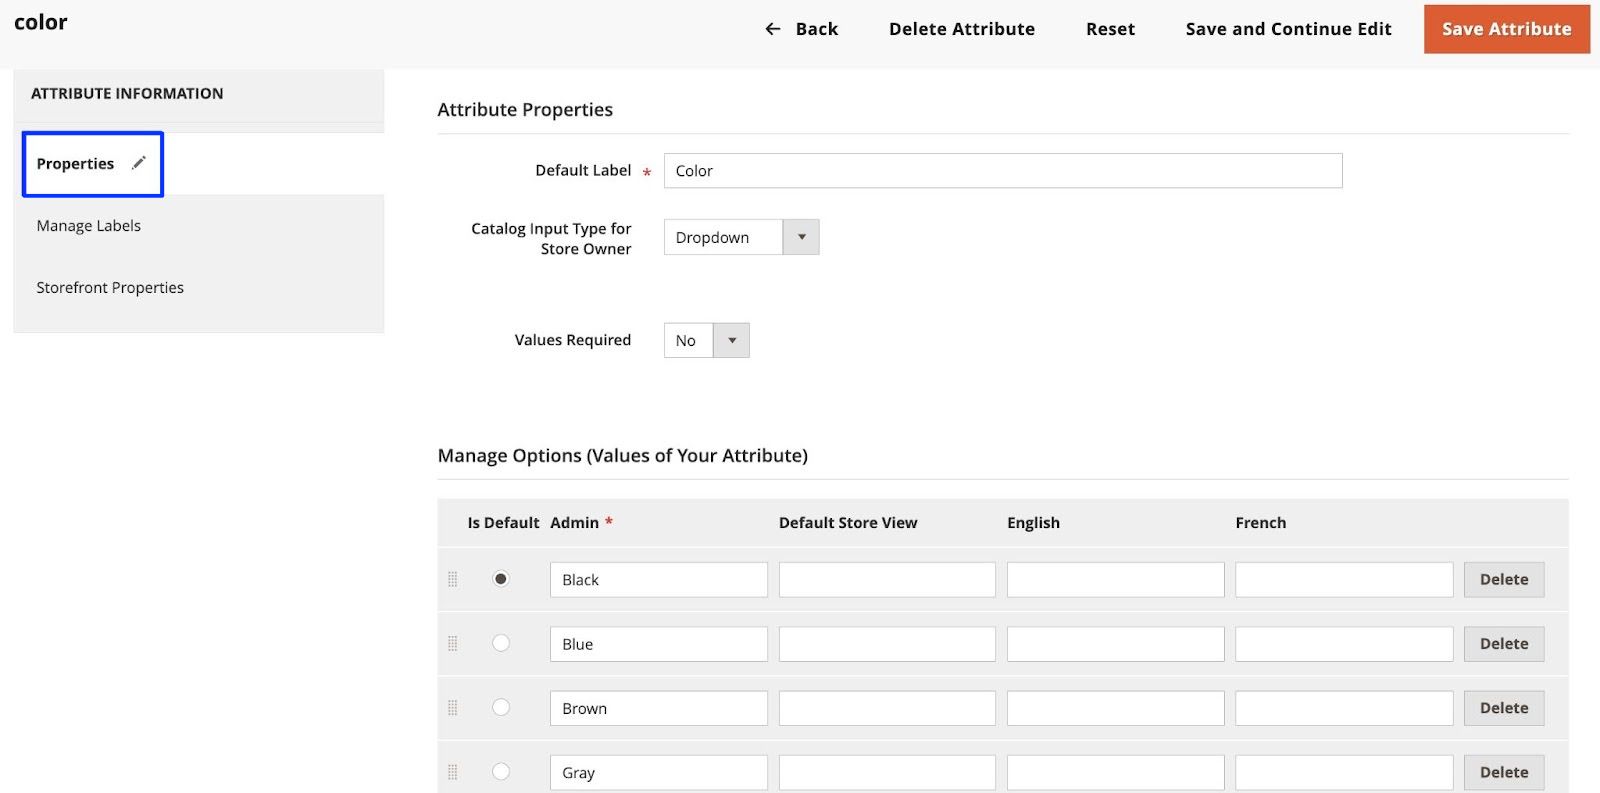
Task: Click the Delete Attribute button
Action: [961, 29]
